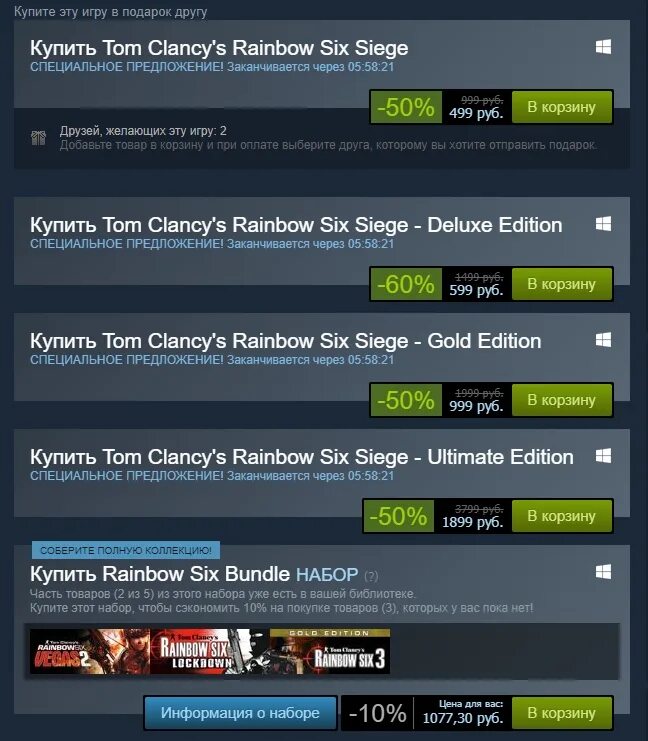Click СОБЕРИТЕ ПОЛНУЮ КОЛЛЕКЦИЮ banner label

point(126,550)
